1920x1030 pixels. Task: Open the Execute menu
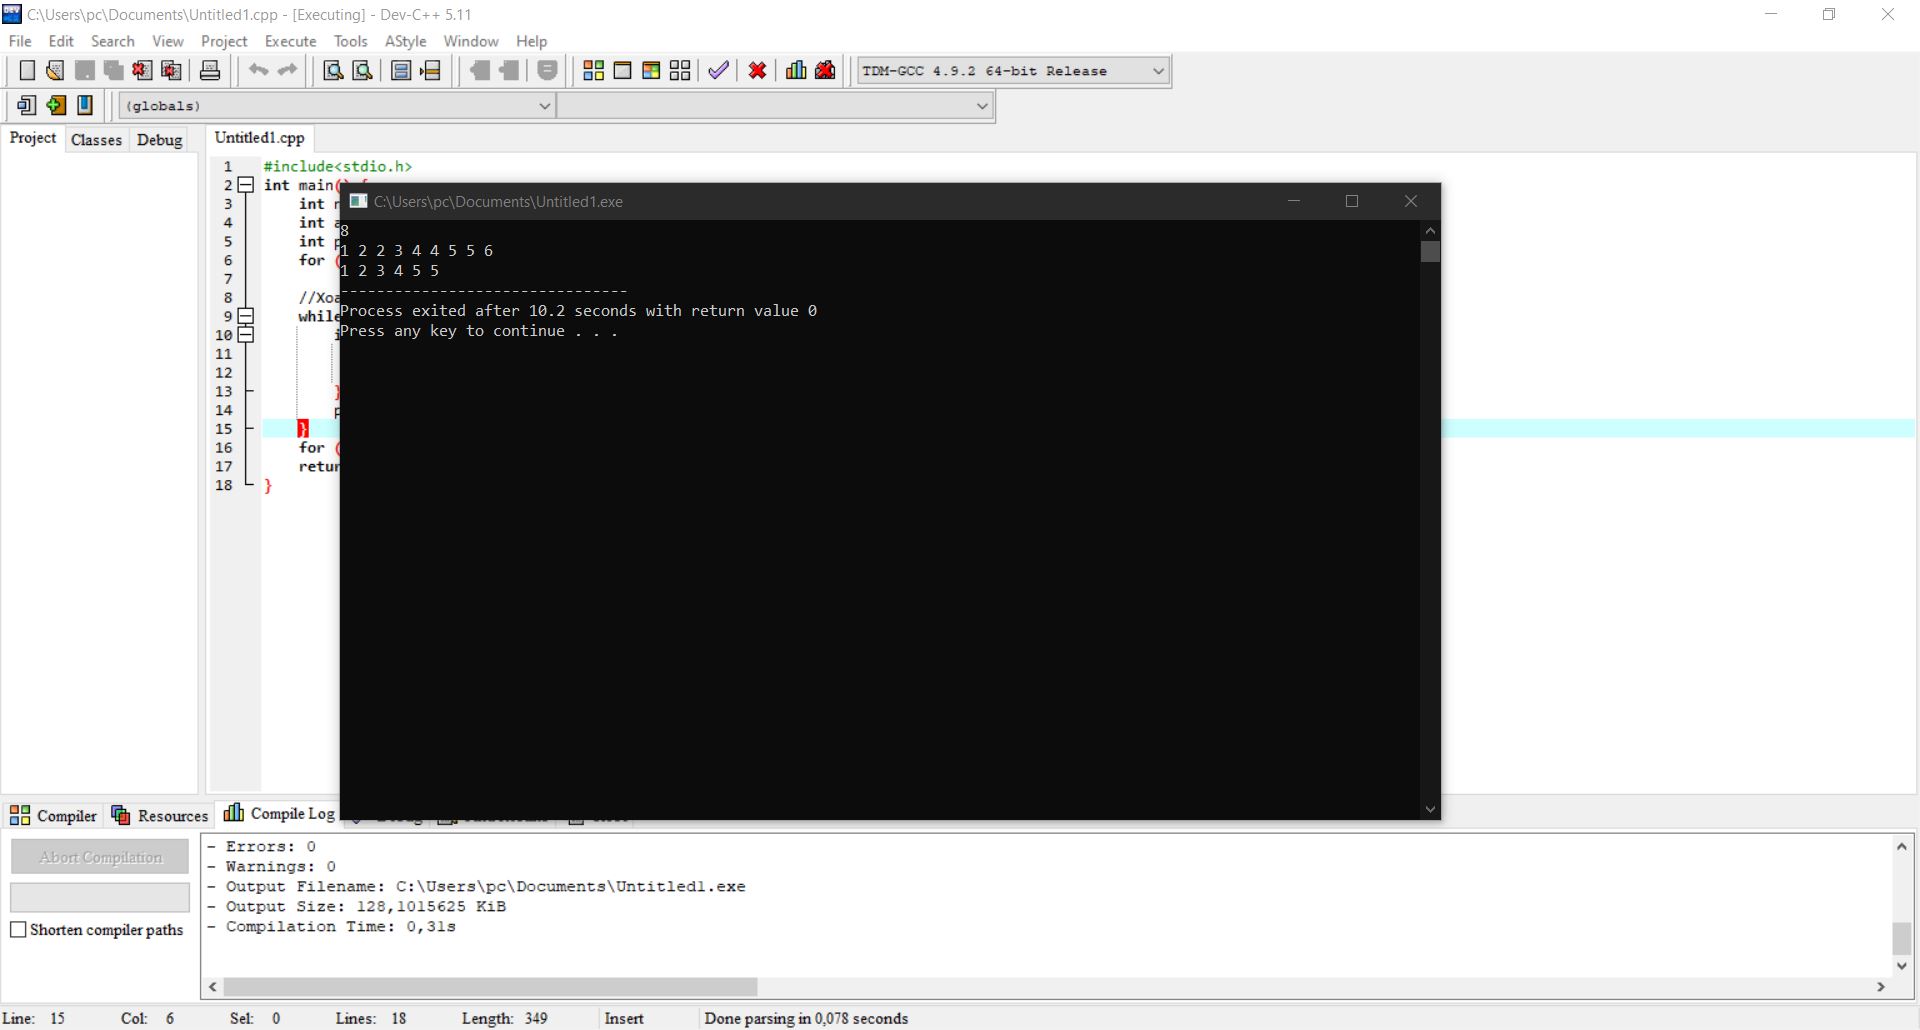(x=290, y=41)
